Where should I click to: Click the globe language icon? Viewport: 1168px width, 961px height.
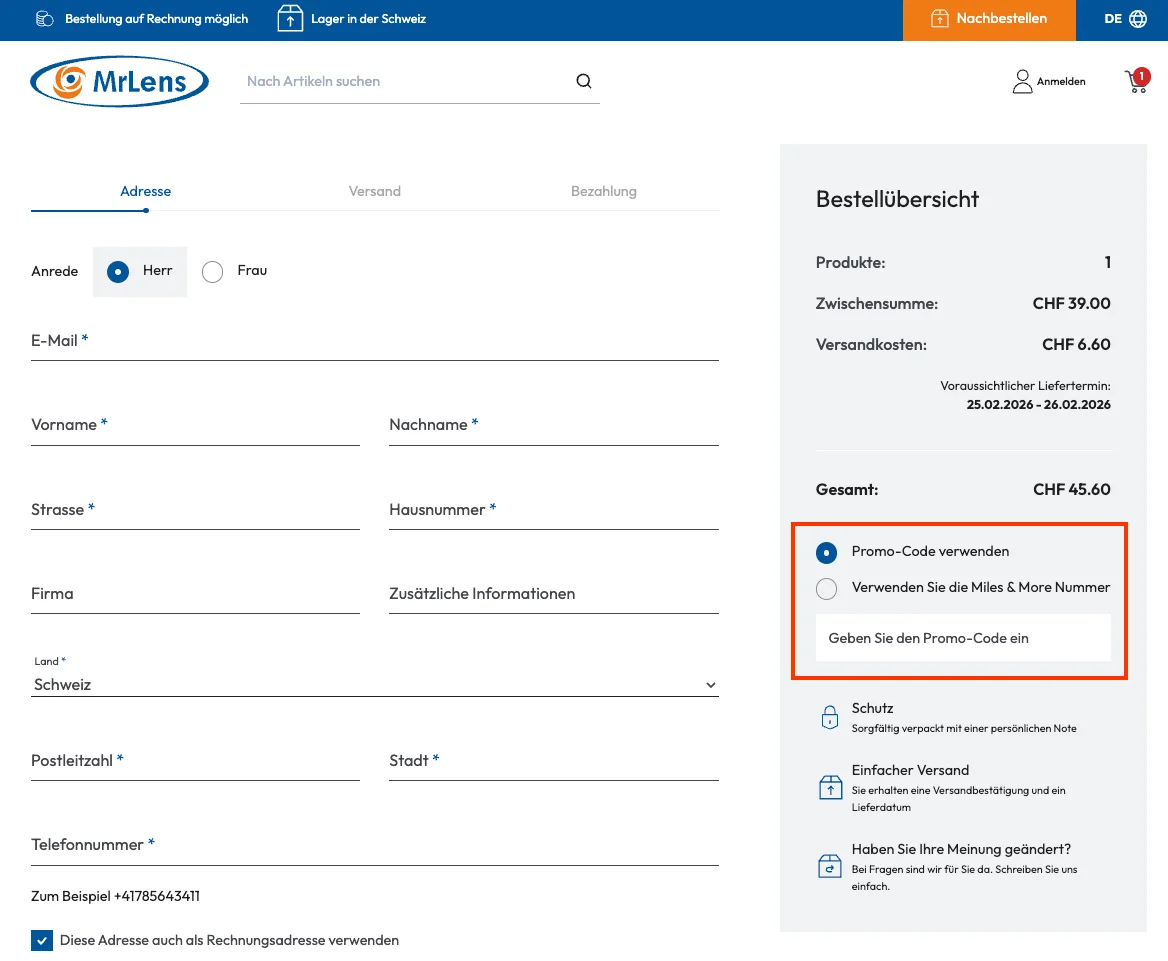[1138, 19]
